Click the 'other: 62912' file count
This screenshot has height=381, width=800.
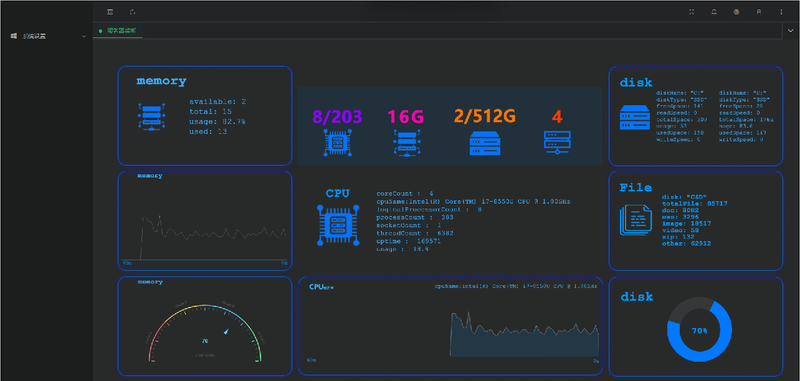click(x=686, y=244)
